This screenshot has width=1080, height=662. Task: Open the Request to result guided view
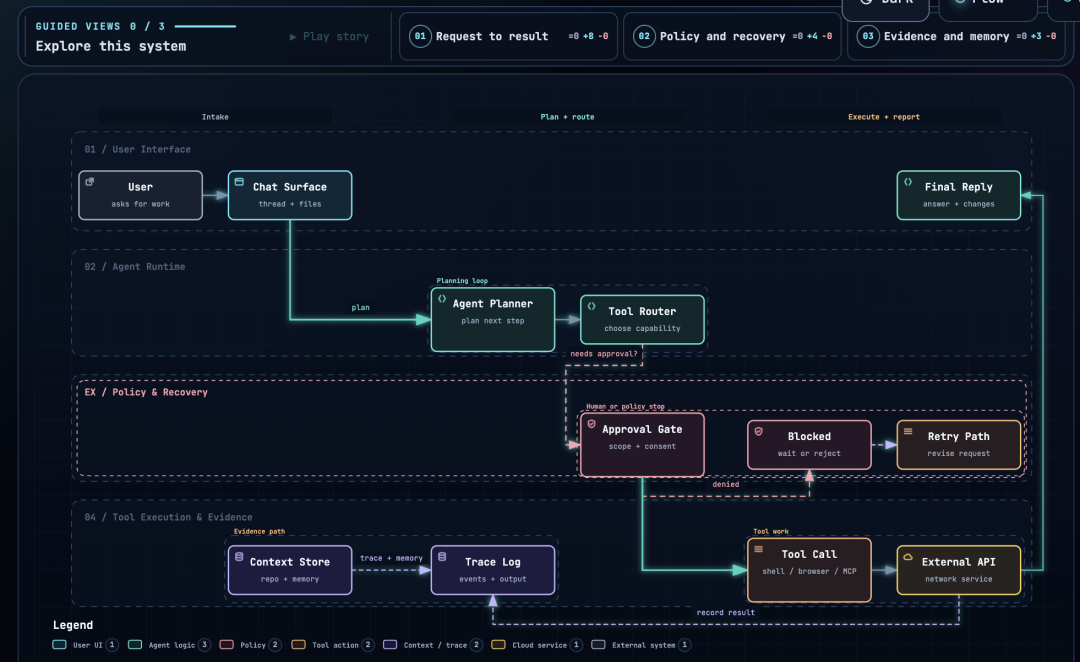508,37
